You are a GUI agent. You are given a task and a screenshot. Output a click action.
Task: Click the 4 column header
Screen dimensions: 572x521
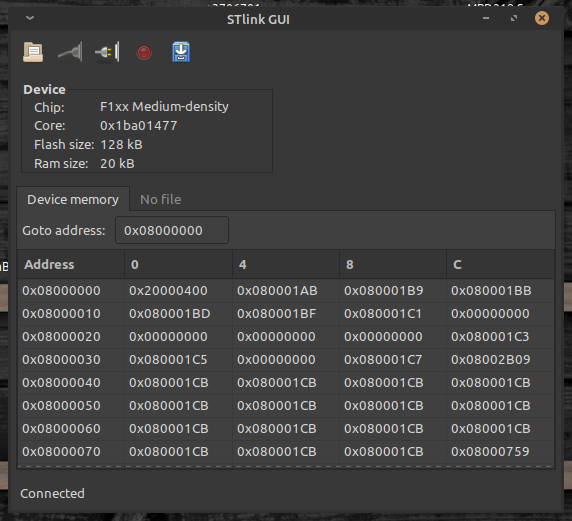[286, 264]
